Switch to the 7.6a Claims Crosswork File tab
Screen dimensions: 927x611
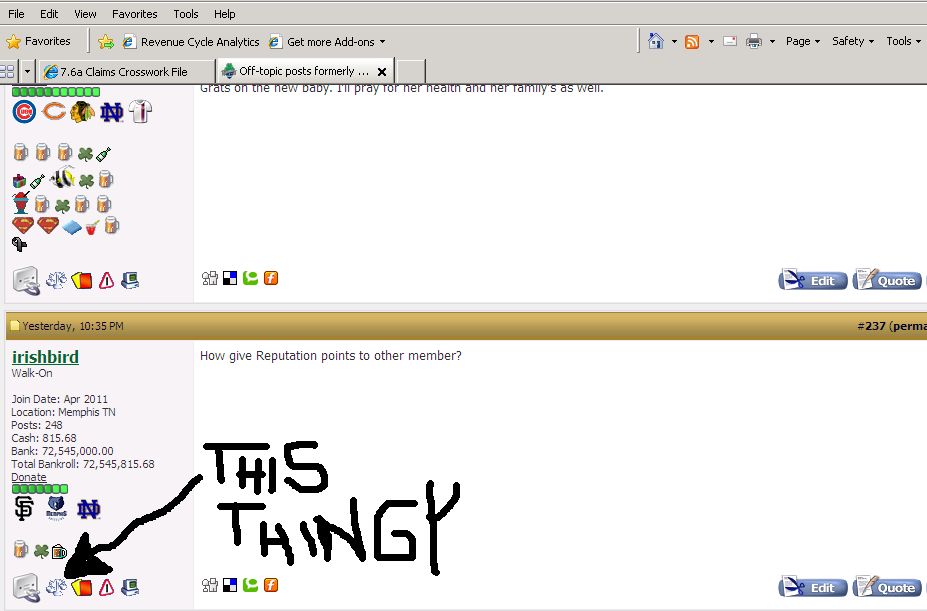125,71
